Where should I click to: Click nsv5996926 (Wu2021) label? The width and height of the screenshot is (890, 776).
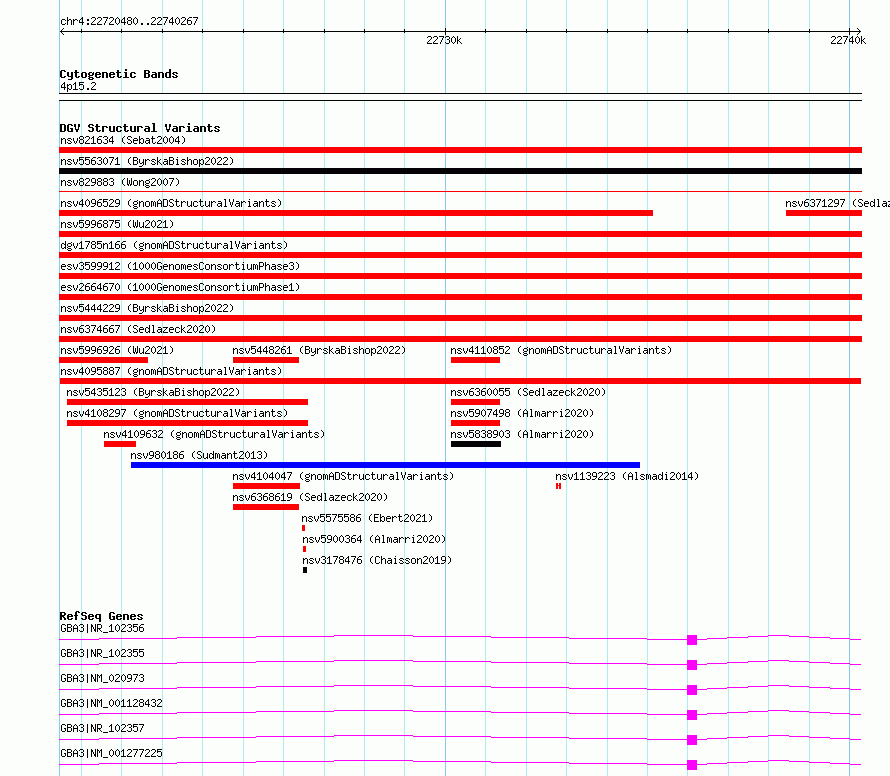tap(117, 350)
